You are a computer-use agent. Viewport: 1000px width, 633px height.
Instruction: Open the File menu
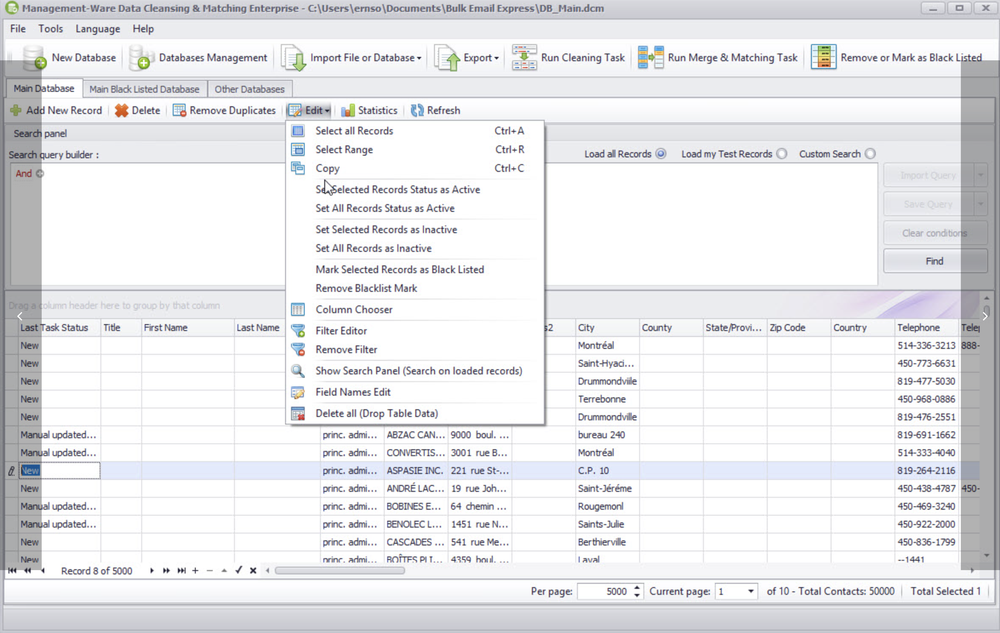[18, 29]
